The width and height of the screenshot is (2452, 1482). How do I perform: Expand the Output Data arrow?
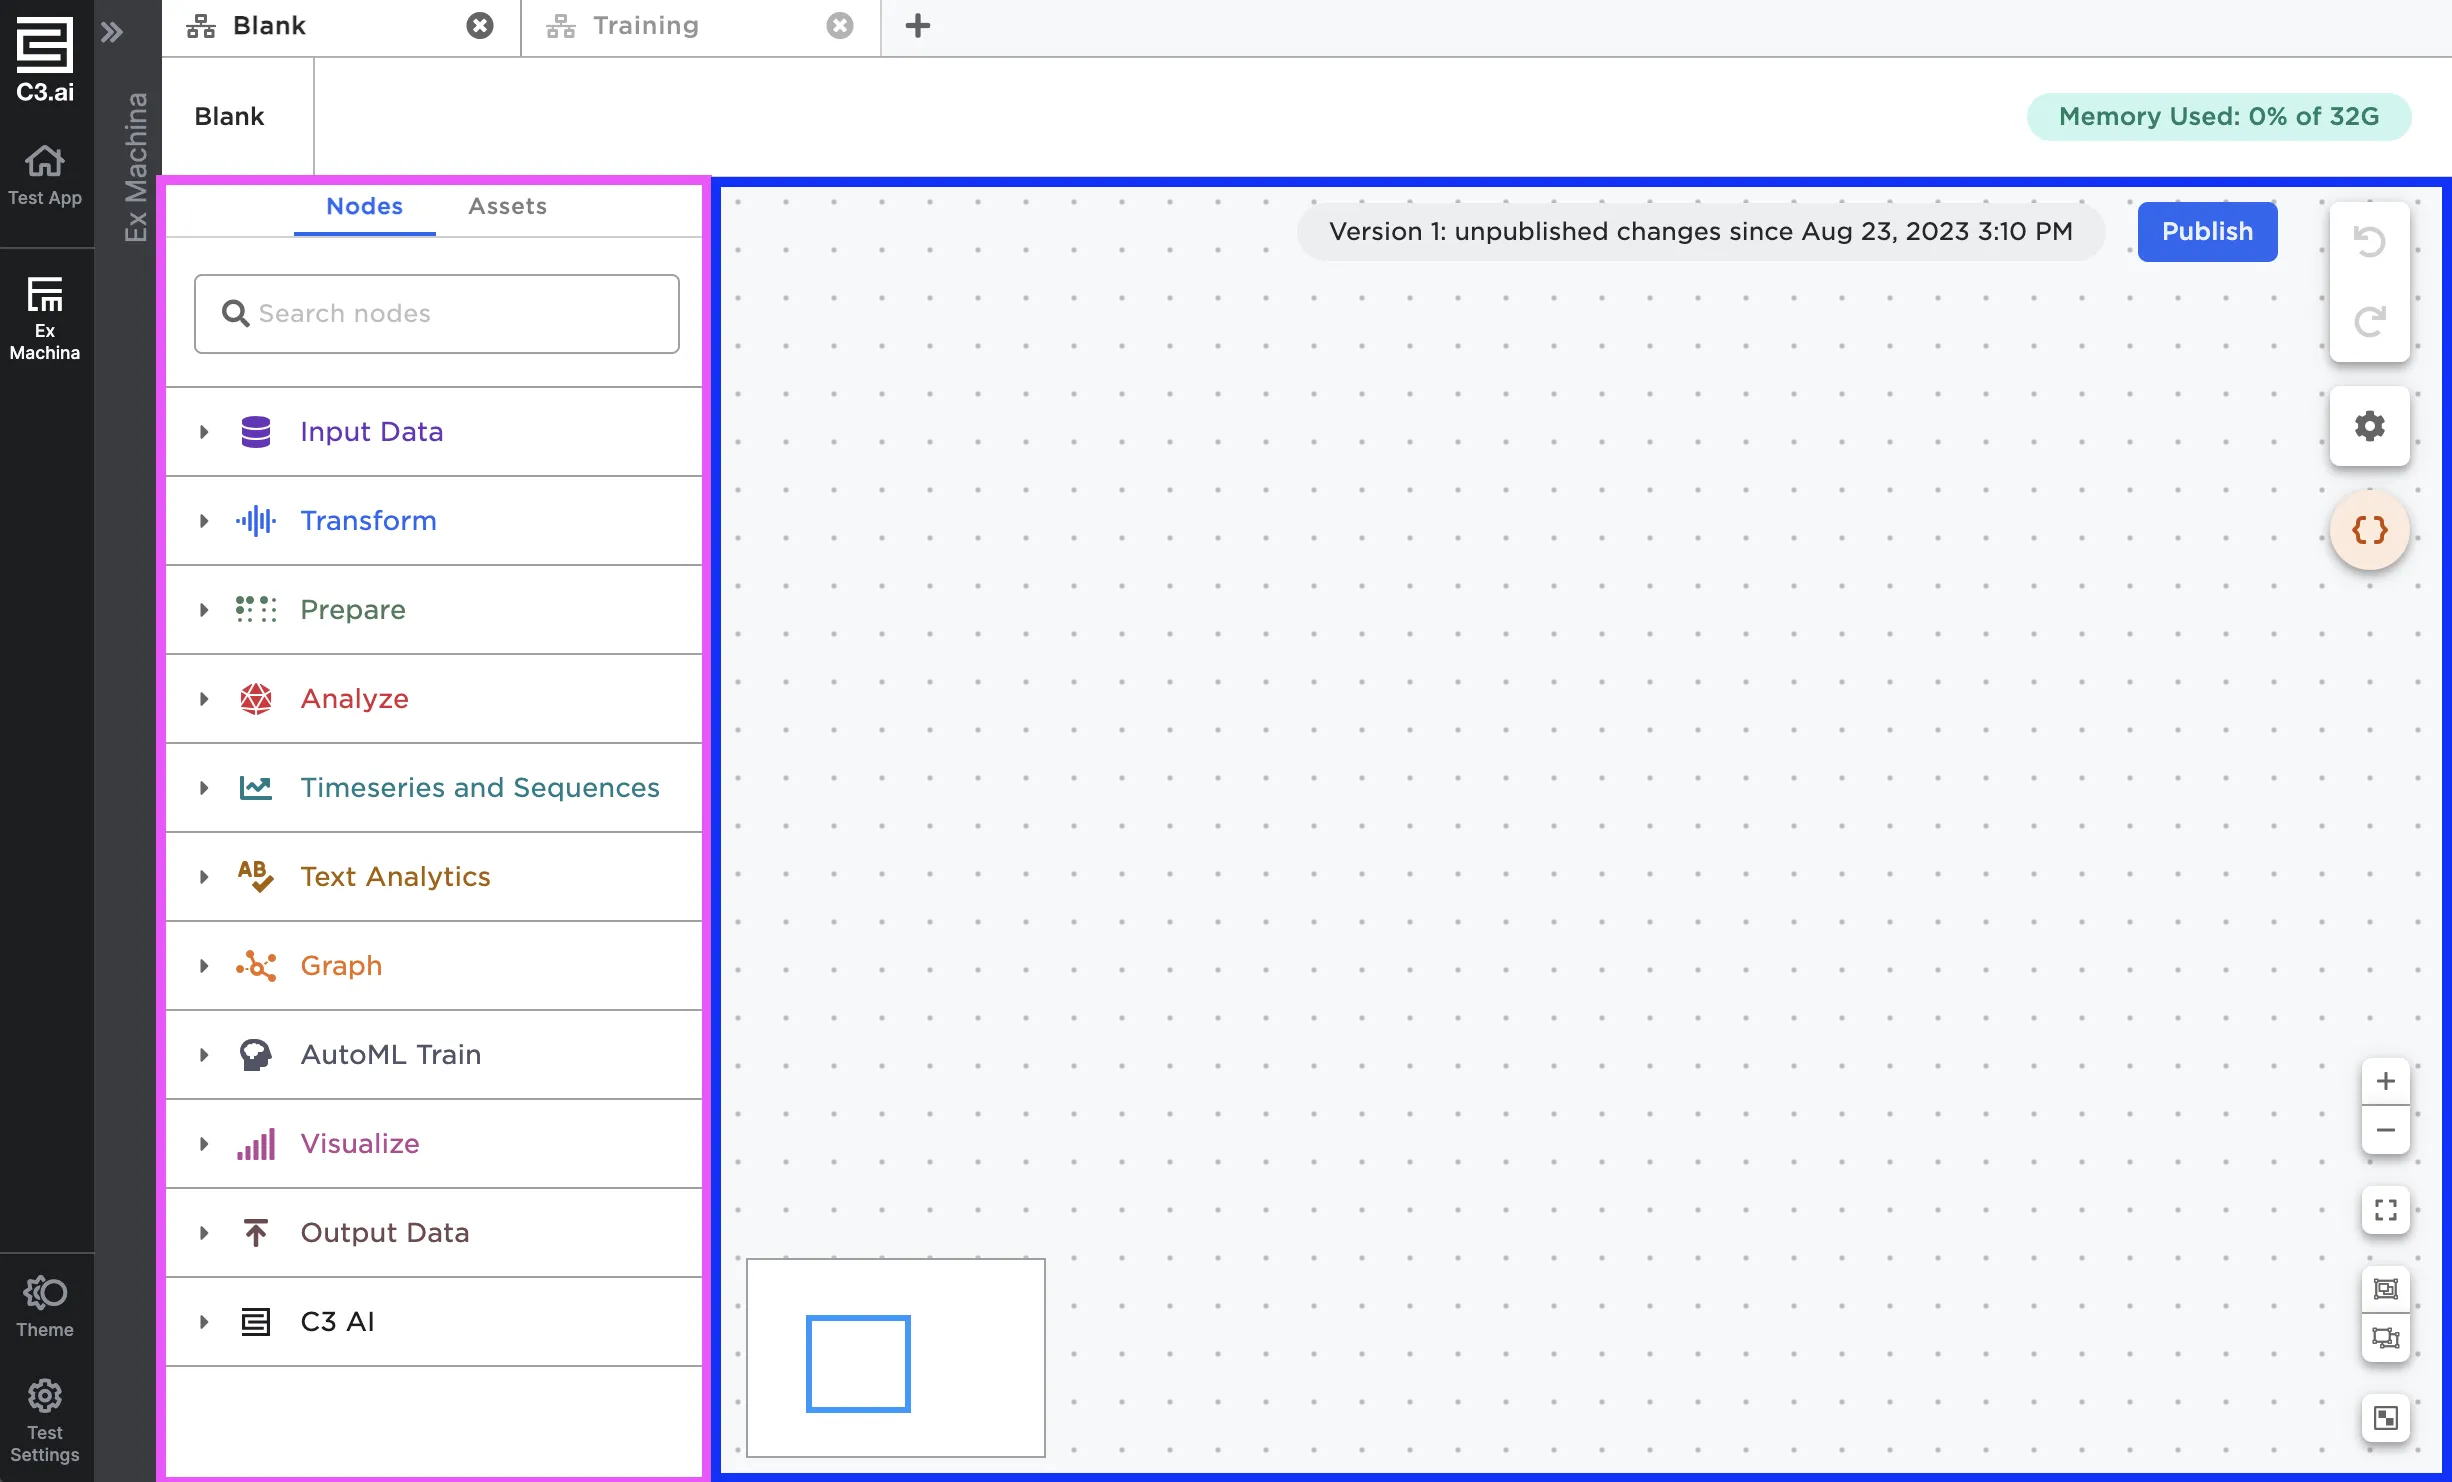pos(204,1233)
